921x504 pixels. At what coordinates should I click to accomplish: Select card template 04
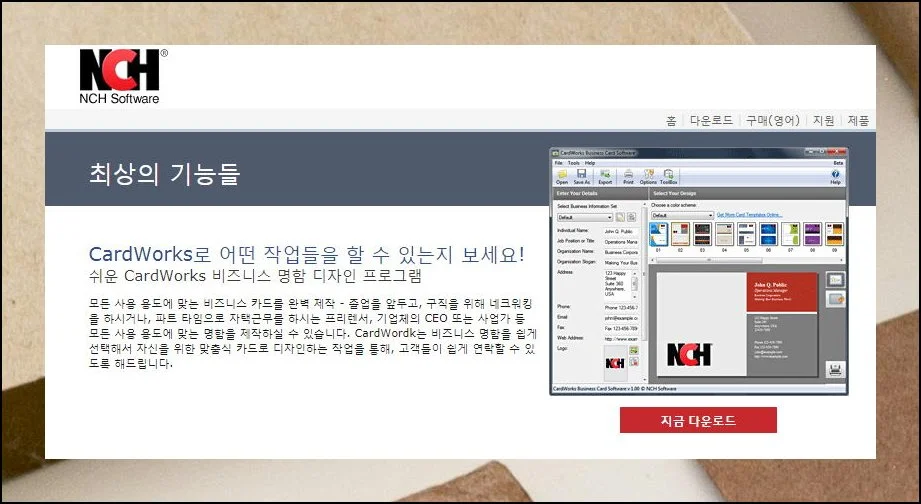coord(724,234)
